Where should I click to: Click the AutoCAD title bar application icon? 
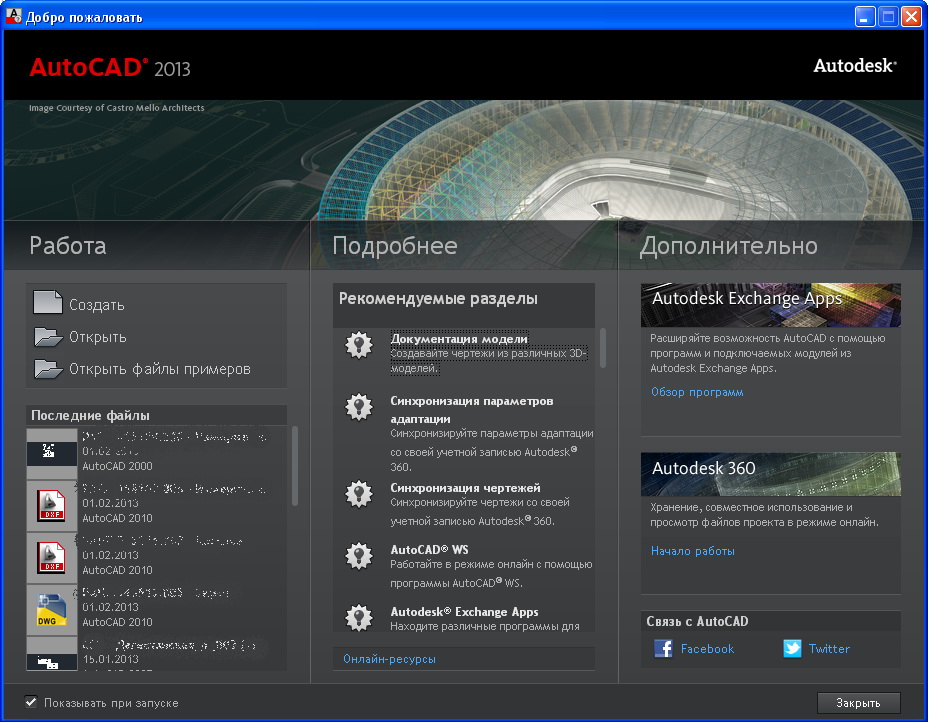13,16
